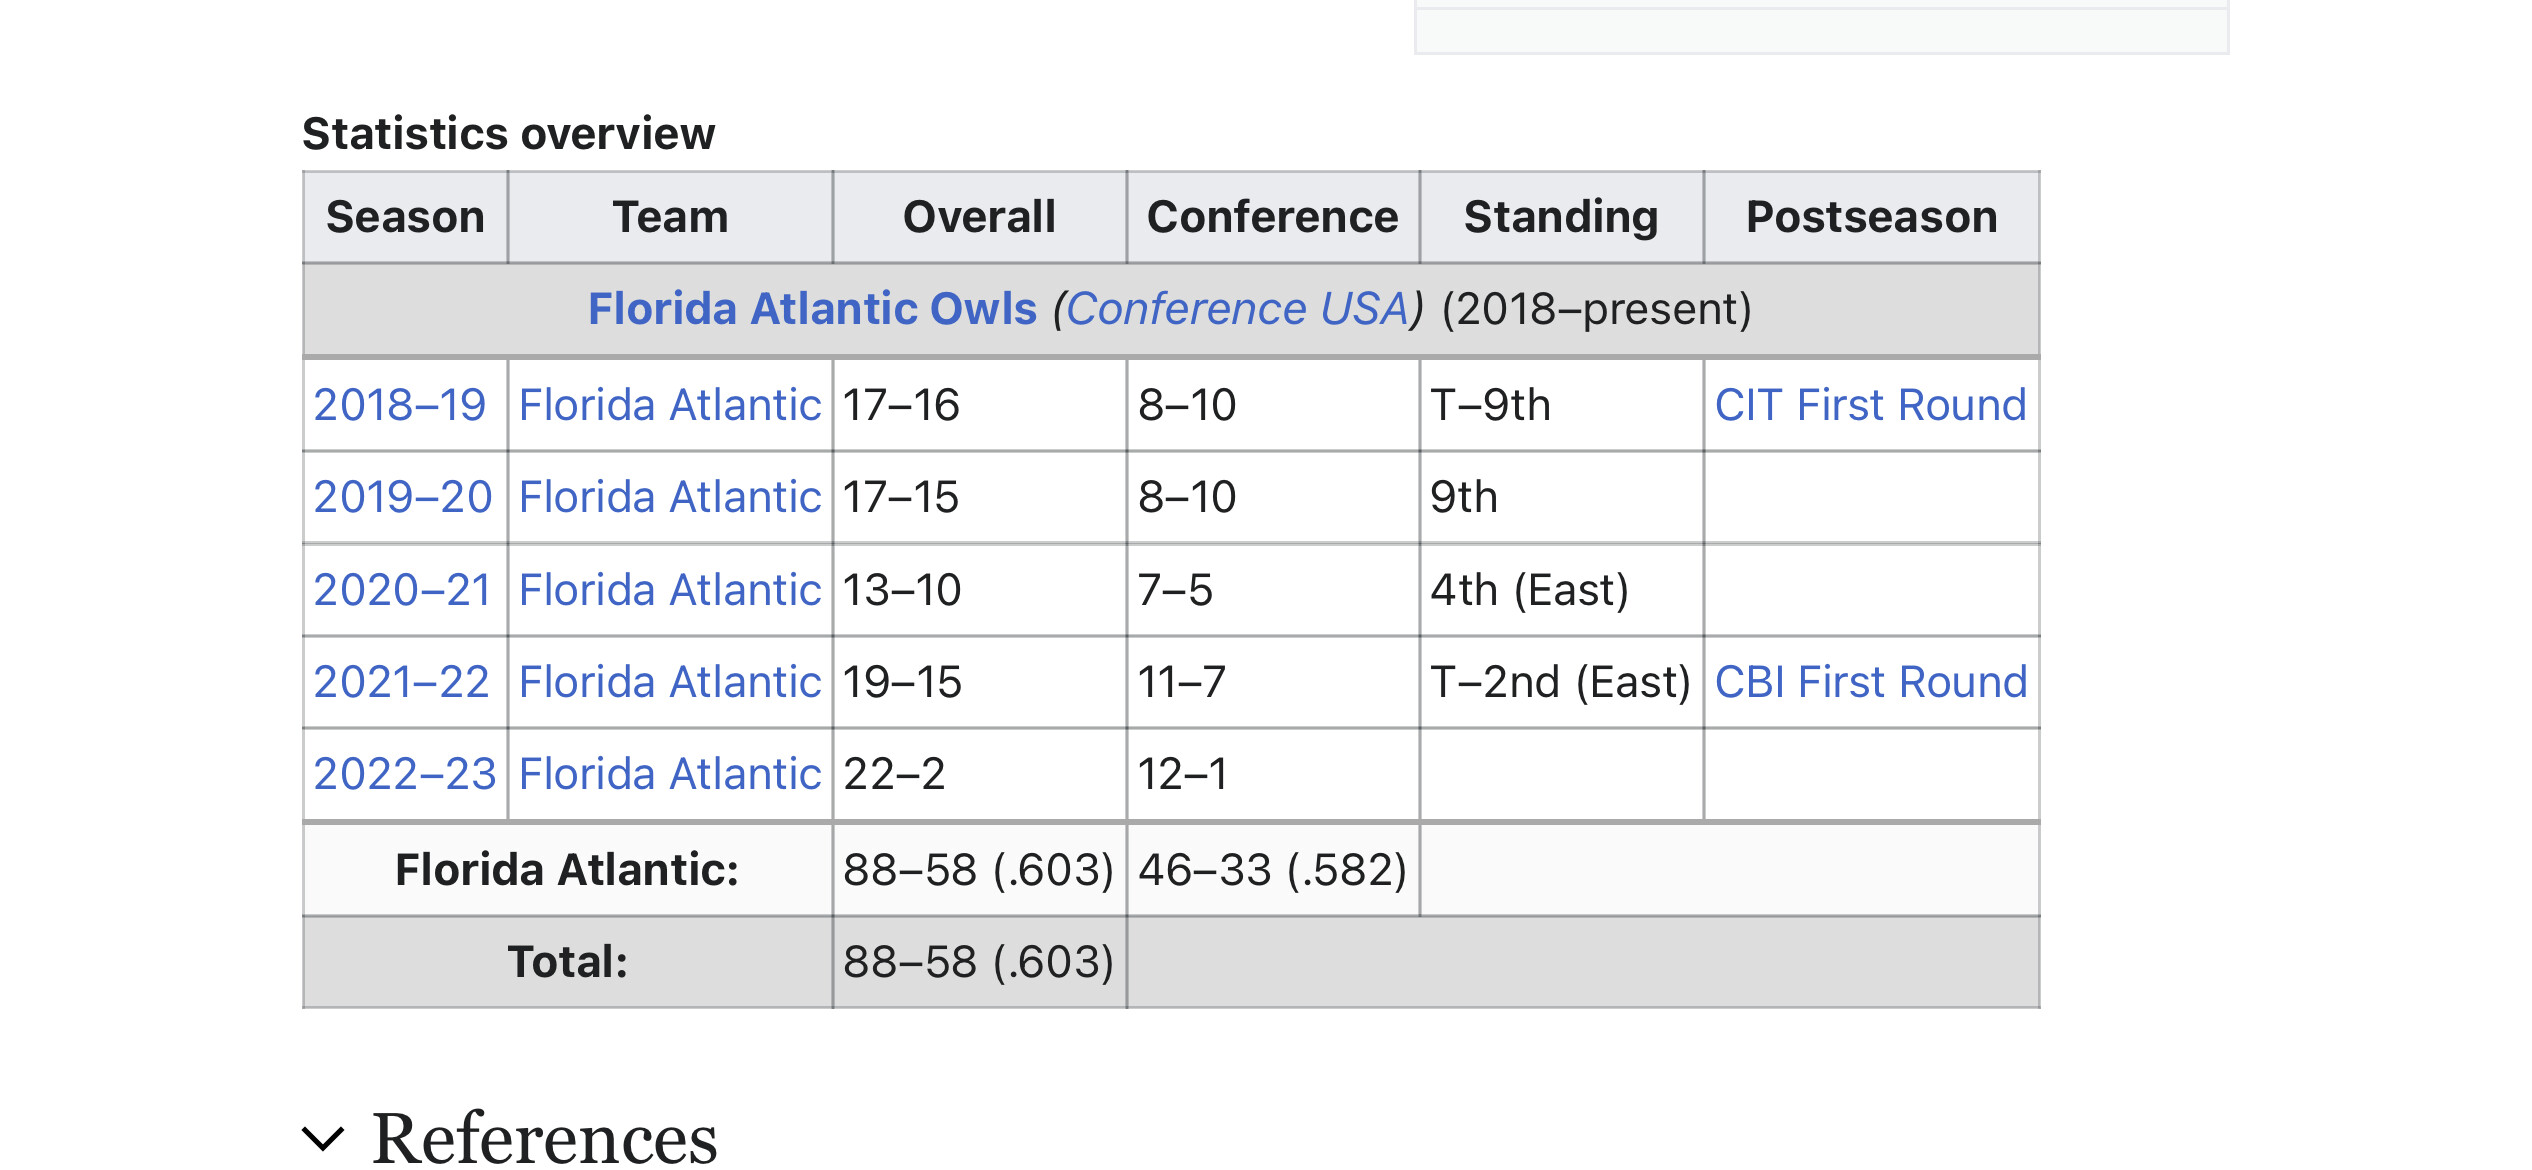The image size is (2532, 1170).
Task: Click the Florida Atlantic Owls header link
Action: click(812, 309)
